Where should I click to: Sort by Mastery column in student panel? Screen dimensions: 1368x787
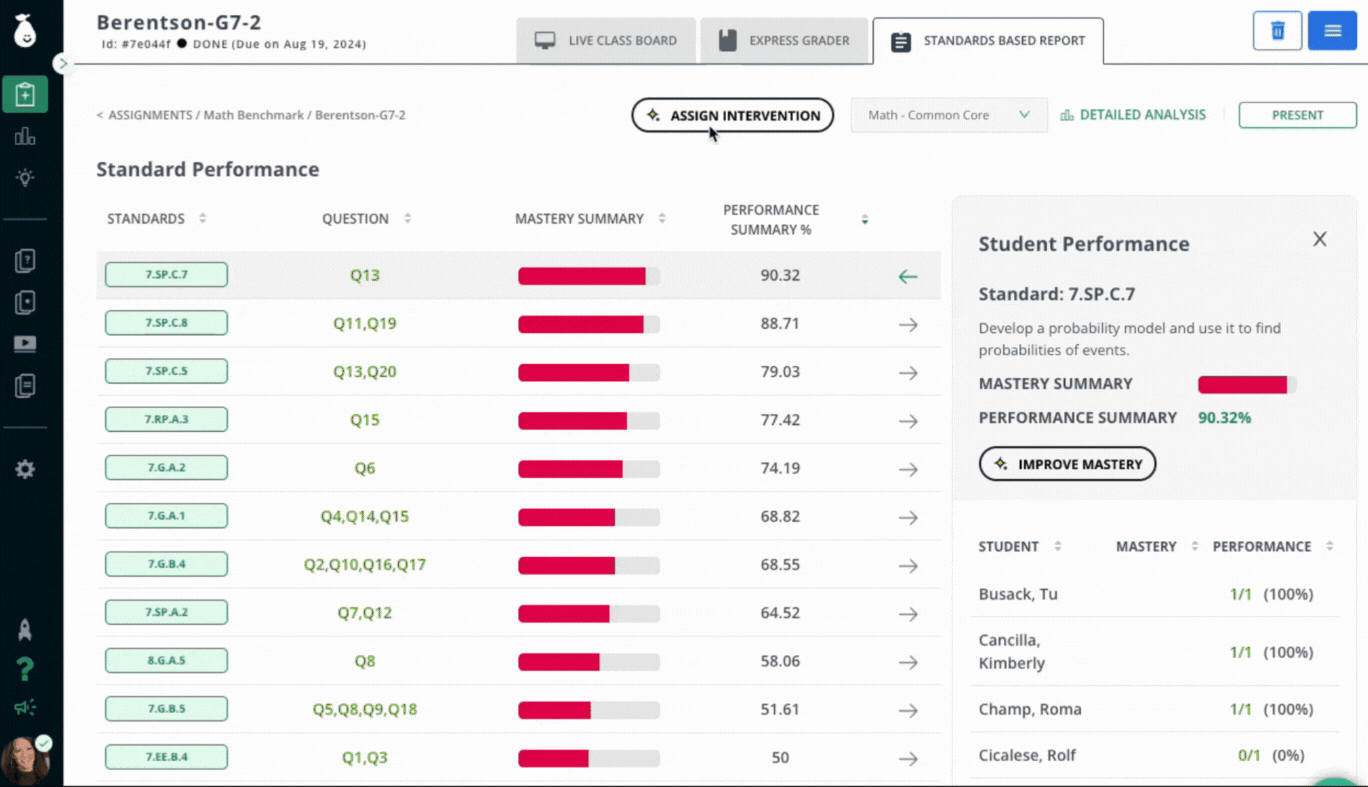pos(1194,546)
